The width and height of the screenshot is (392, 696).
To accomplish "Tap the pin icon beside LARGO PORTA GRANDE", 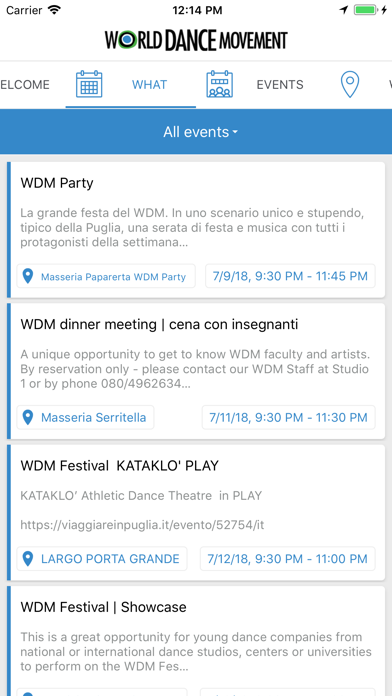I will pos(28,559).
